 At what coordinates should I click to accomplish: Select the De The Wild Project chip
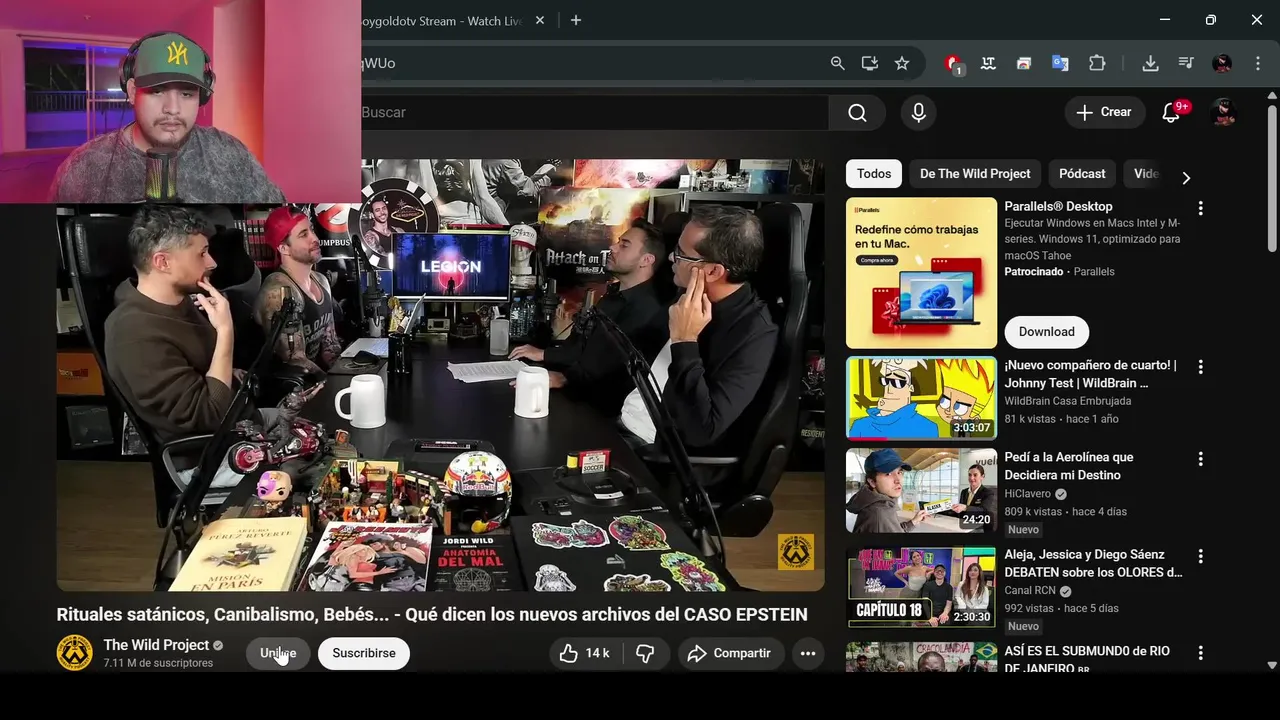click(x=975, y=174)
